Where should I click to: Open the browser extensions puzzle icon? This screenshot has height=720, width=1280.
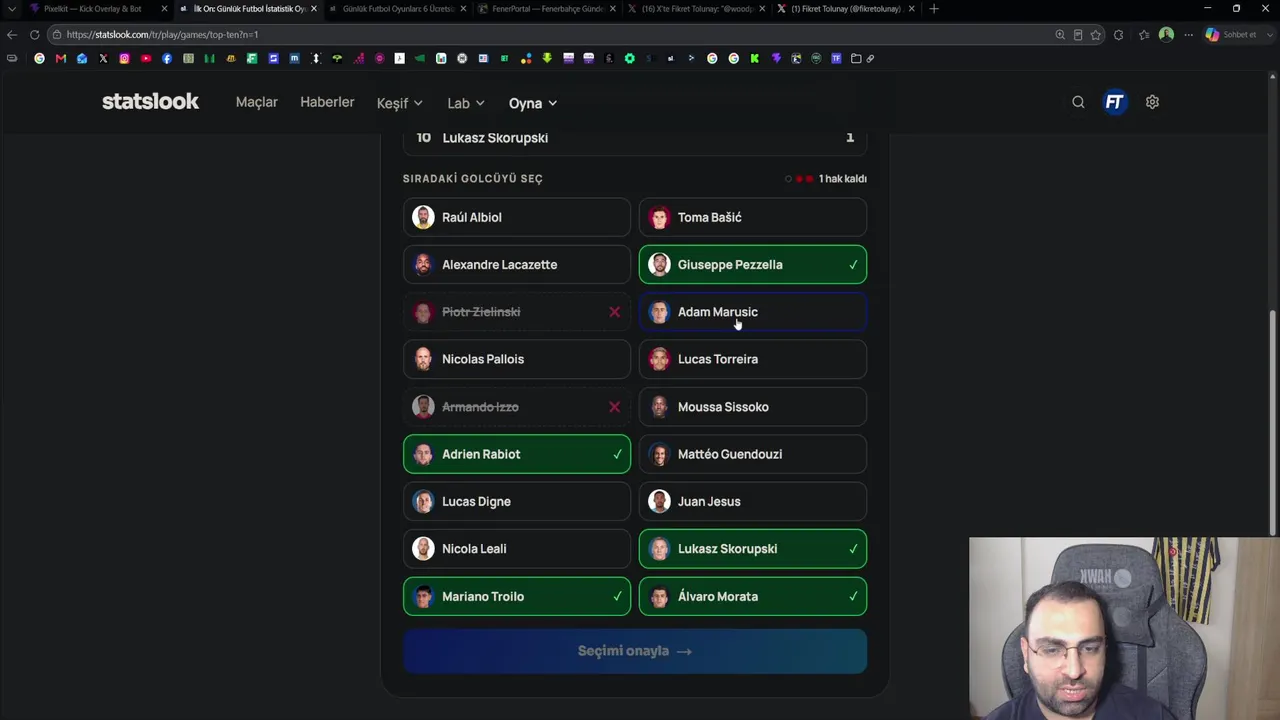1118,34
